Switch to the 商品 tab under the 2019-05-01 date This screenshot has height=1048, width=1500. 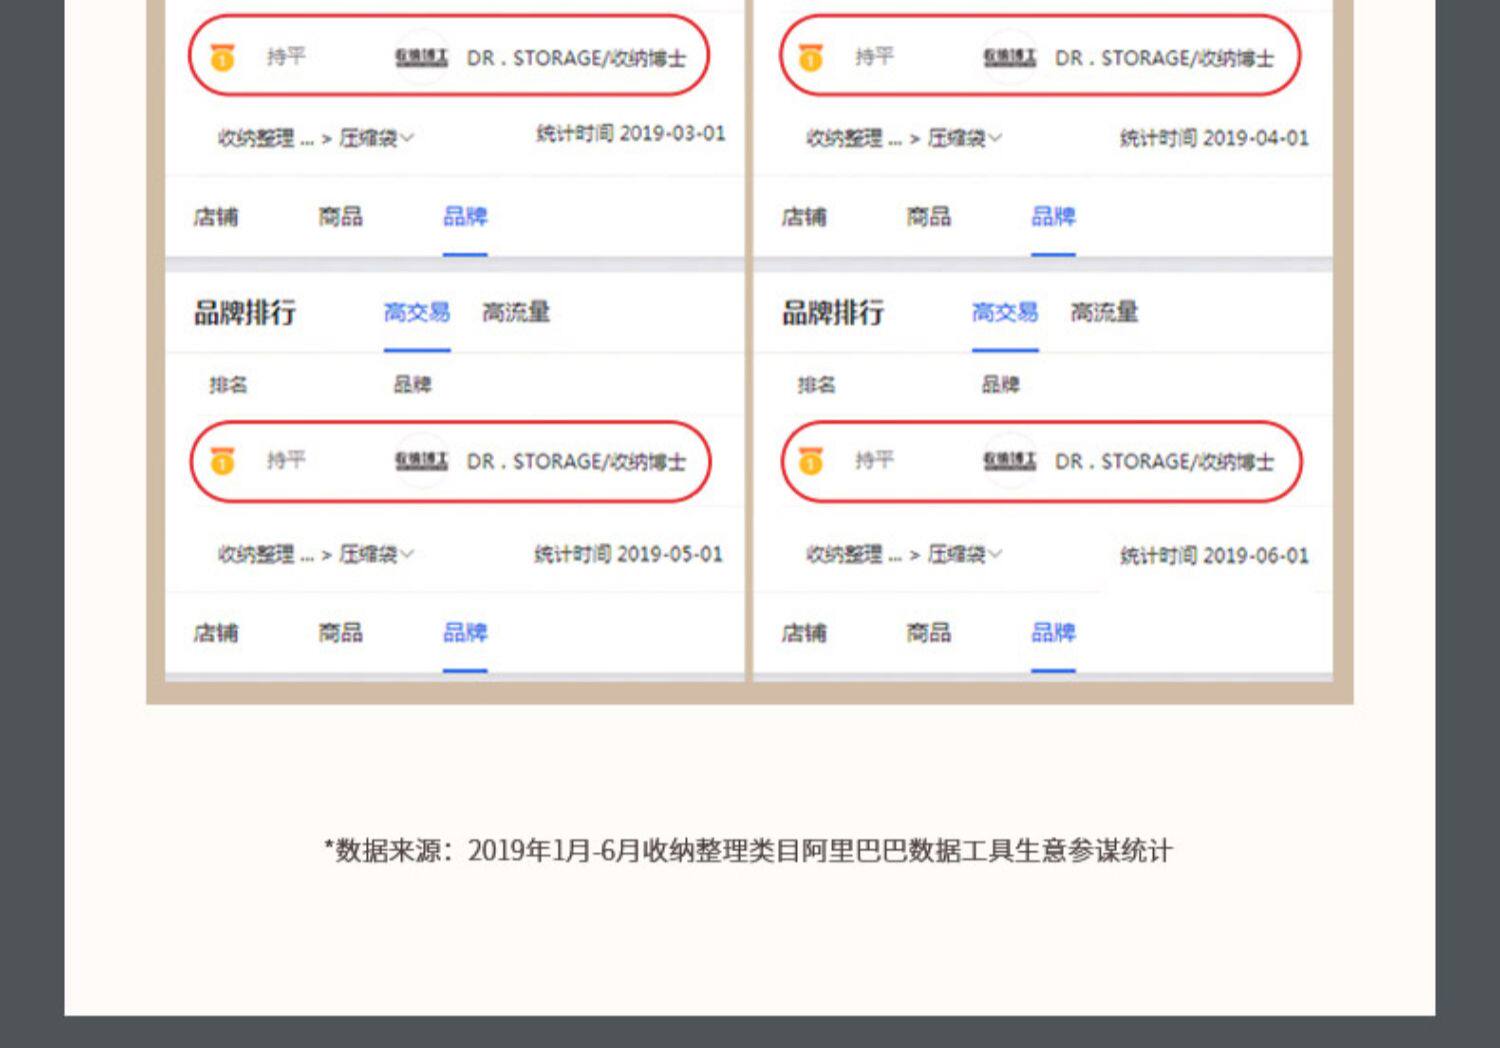click(x=340, y=633)
